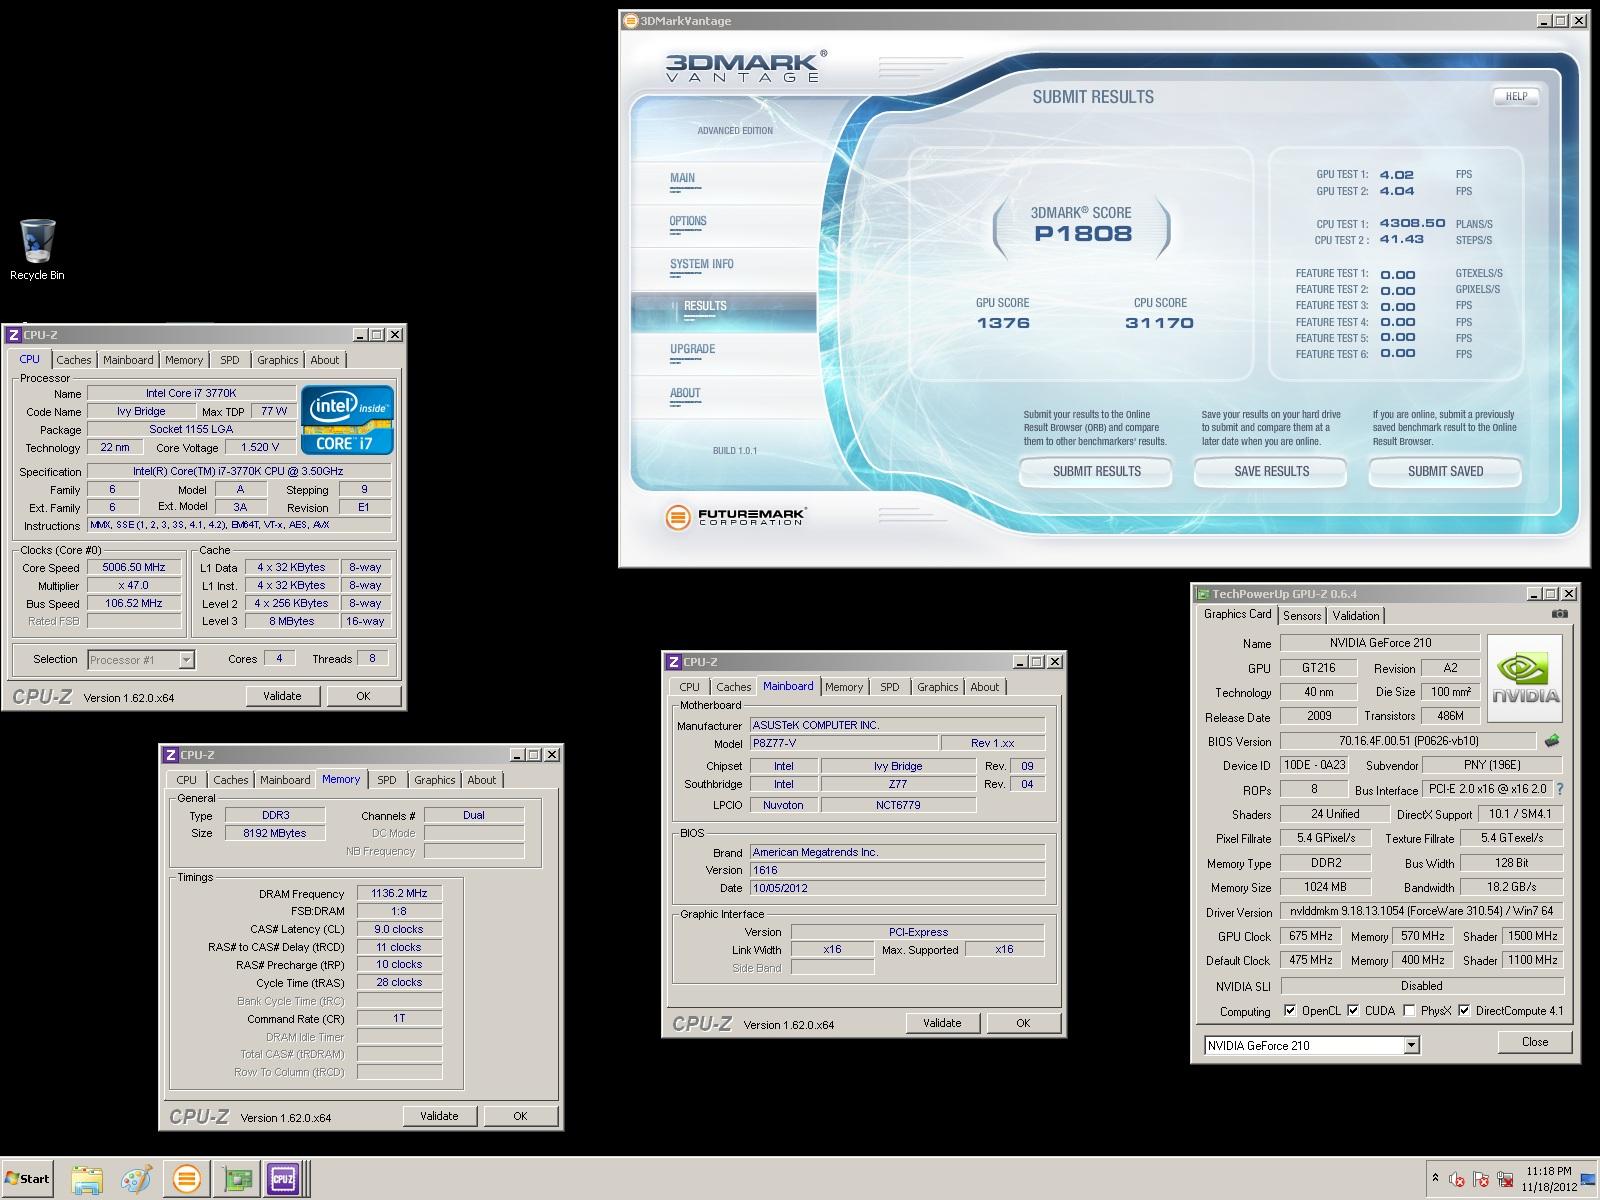
Task: Switch to the Sensors tab in GPU-Z
Action: (1302, 616)
